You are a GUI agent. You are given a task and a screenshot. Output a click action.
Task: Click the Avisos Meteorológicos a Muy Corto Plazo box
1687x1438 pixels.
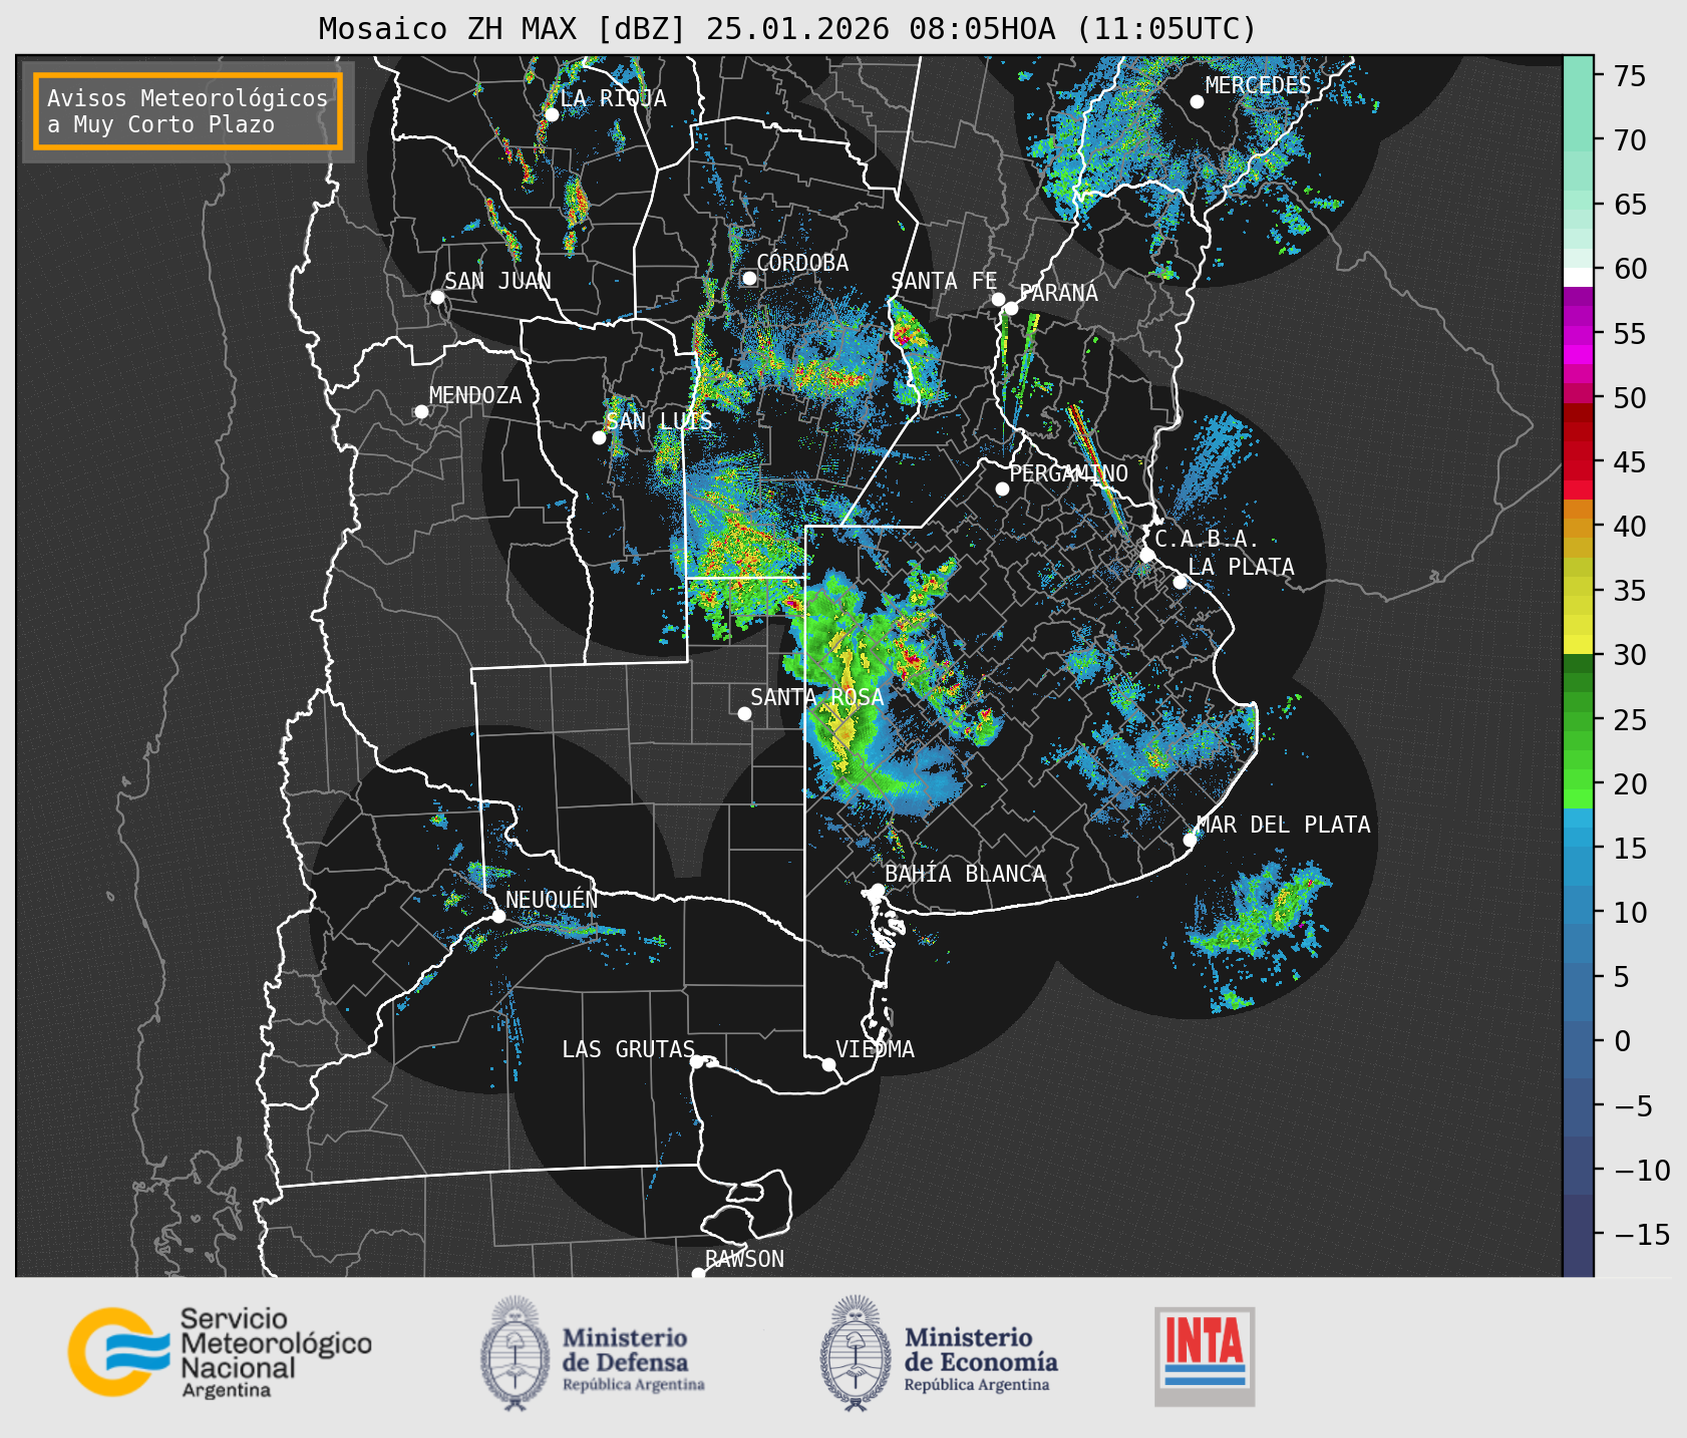(188, 111)
